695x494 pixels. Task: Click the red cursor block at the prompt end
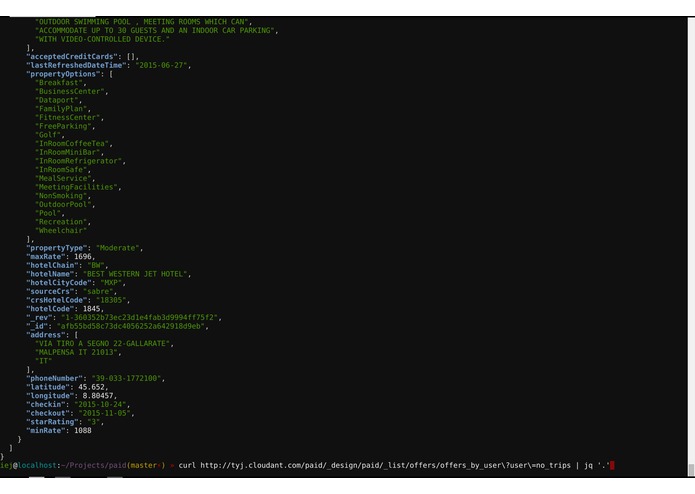[x=612, y=465]
